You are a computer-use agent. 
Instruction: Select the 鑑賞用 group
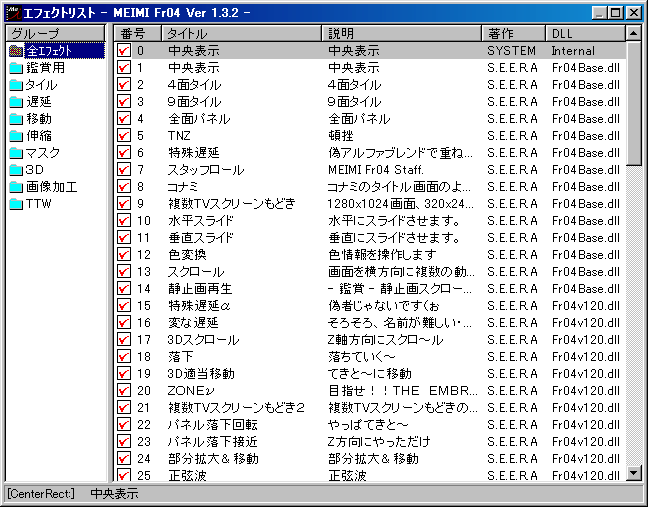coord(45,68)
